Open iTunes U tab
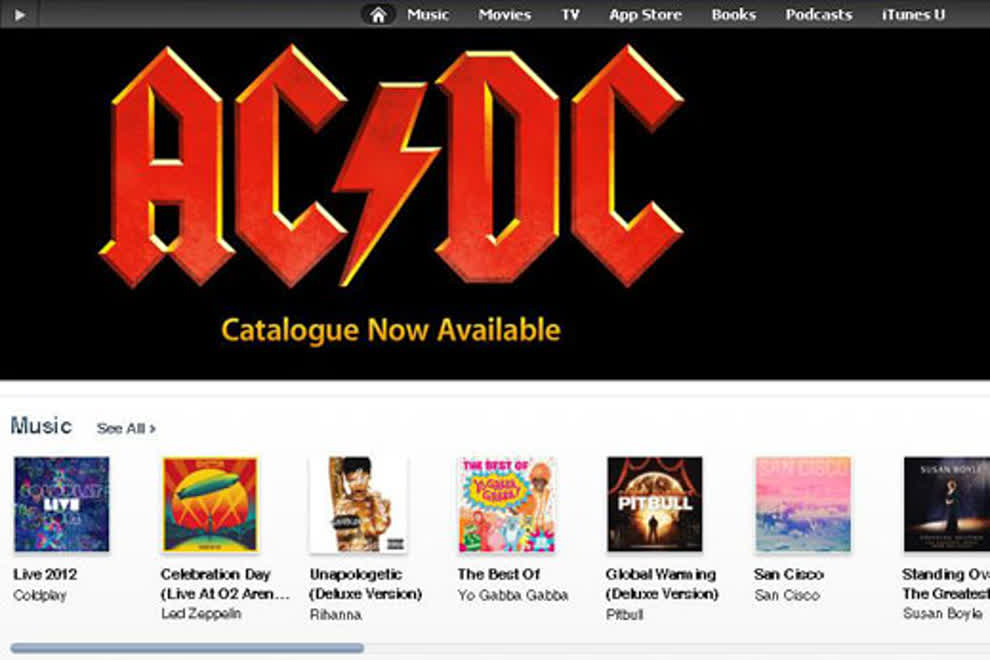 coord(913,15)
